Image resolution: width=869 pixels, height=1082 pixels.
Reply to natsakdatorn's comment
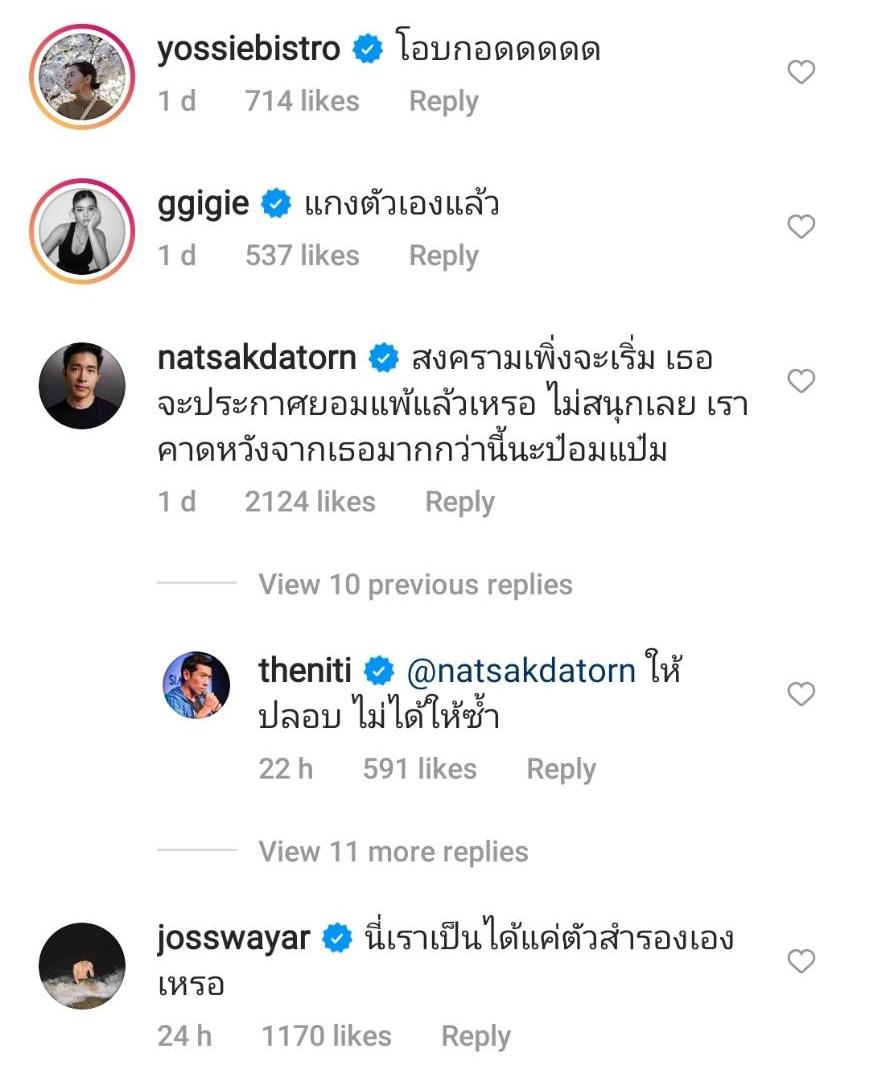(459, 502)
